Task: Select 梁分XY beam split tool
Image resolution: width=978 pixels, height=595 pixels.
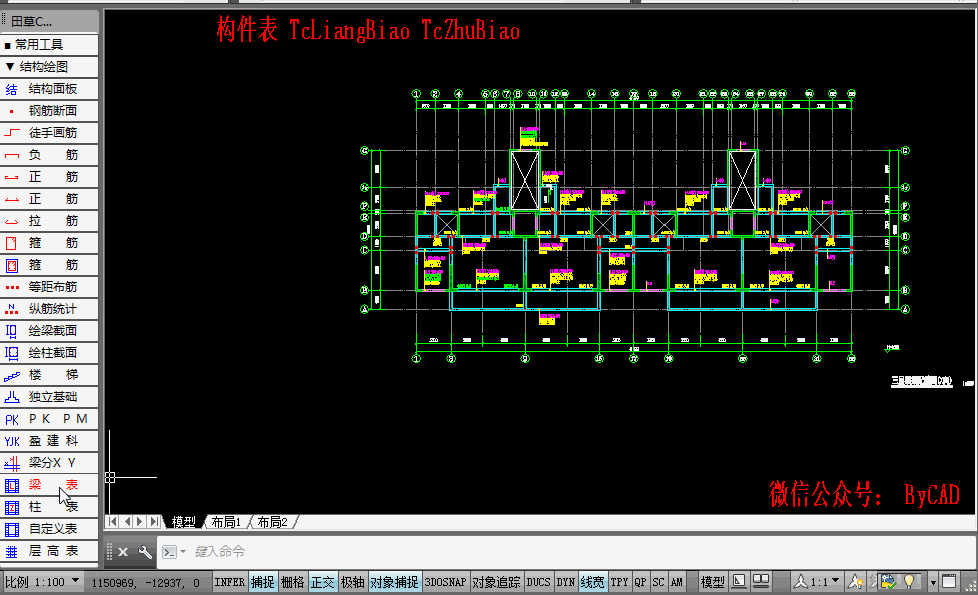Action: [x=49, y=463]
